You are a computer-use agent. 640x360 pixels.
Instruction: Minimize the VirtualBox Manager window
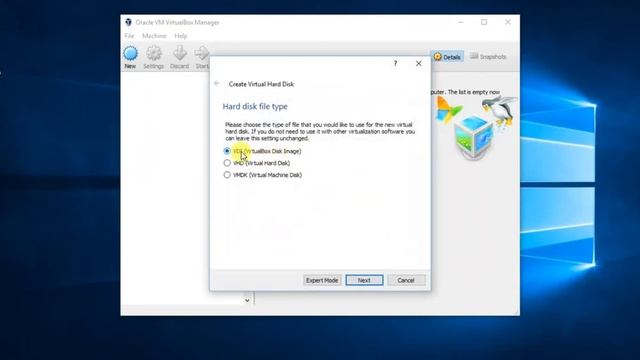(x=460, y=22)
